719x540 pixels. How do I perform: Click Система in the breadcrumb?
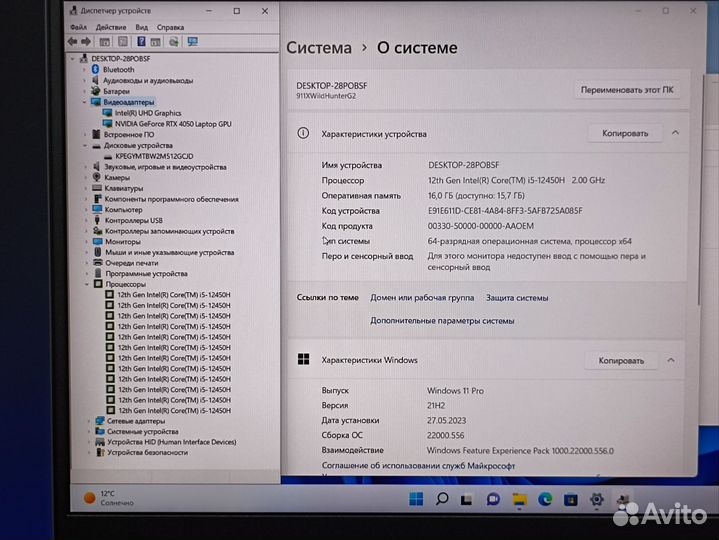(x=319, y=48)
